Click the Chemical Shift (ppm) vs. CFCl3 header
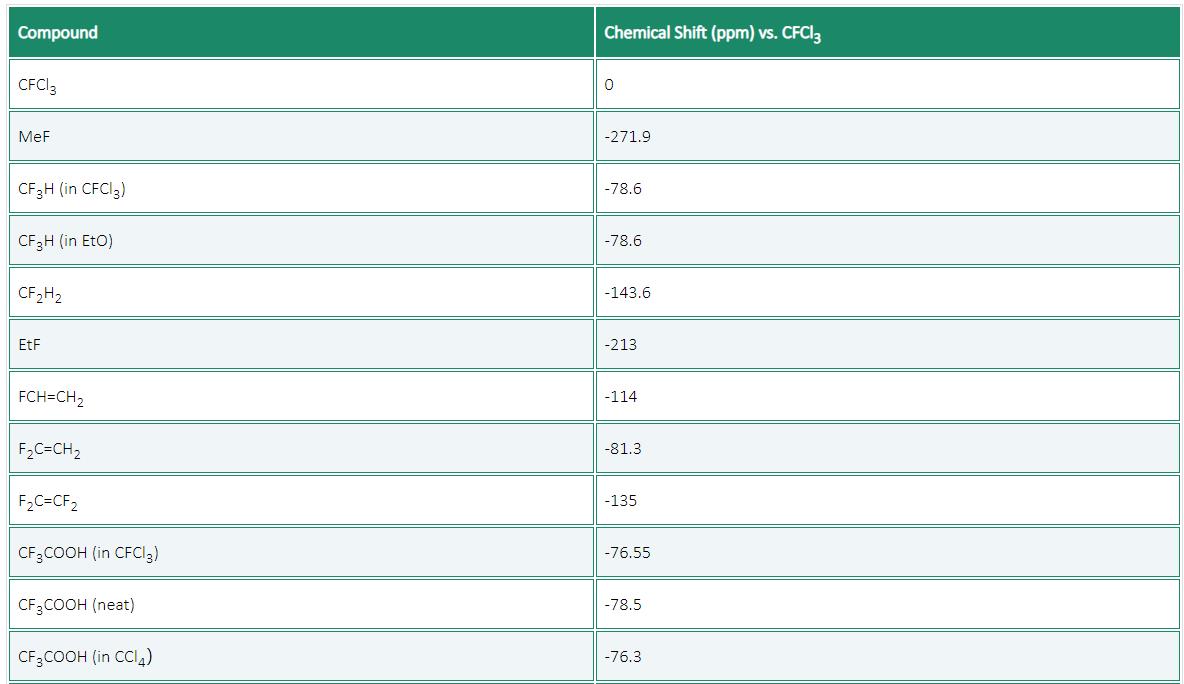 coord(887,32)
